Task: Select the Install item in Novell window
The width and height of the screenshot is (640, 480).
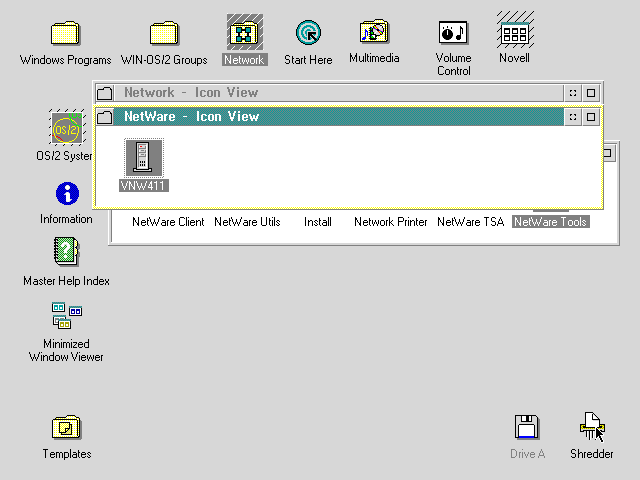Action: (x=318, y=222)
